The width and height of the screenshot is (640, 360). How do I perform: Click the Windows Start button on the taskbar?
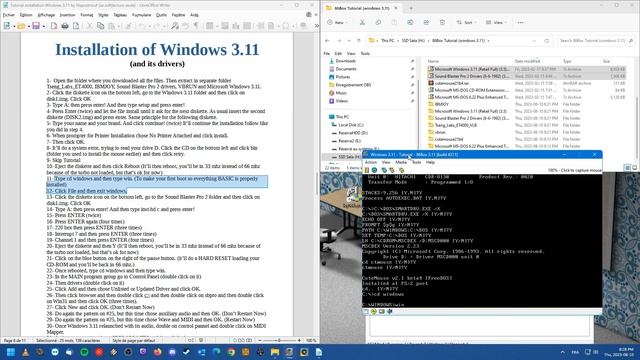[11, 352]
